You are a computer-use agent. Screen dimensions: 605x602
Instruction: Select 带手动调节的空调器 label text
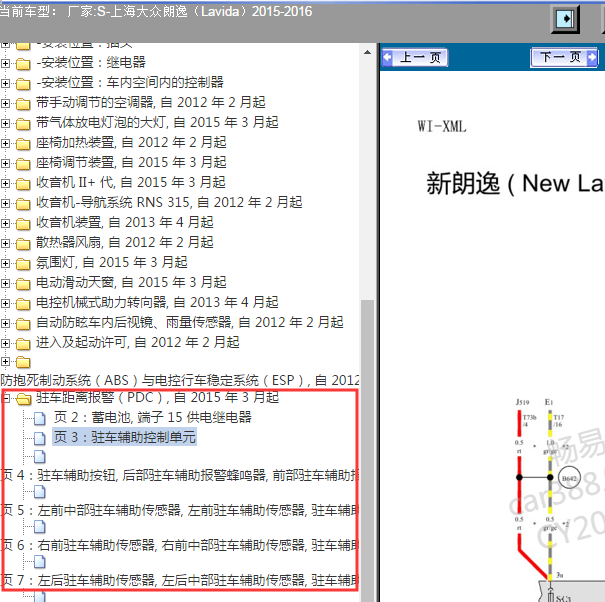tap(150, 102)
